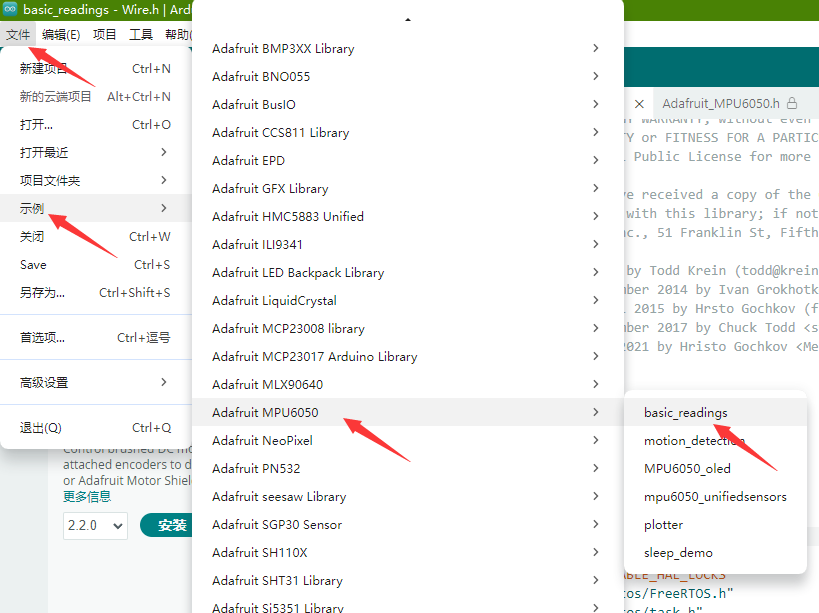Switch to the Adafruit_MPU6050.h tab

[729, 104]
